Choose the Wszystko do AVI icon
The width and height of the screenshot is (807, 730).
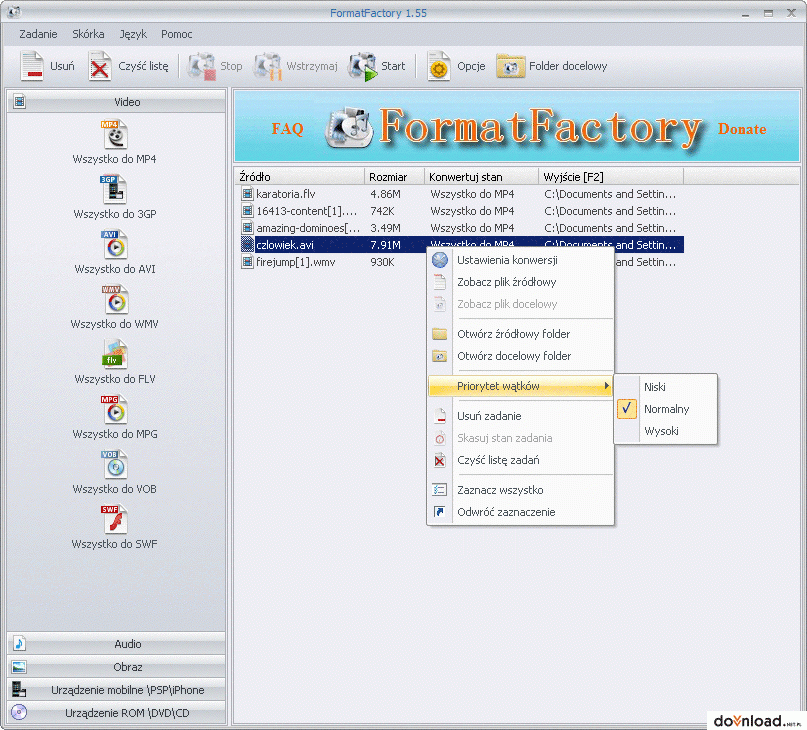coord(114,245)
